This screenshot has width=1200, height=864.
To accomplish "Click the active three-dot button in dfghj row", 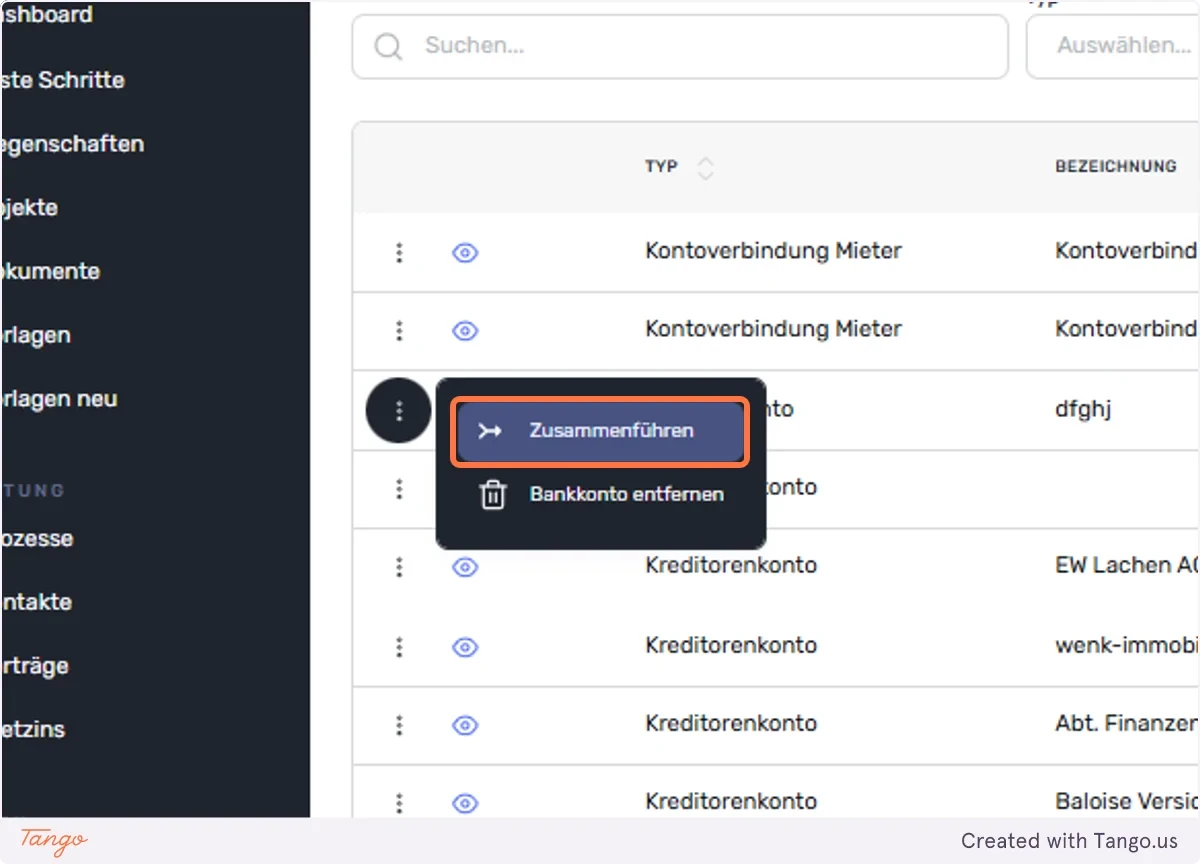I will click(399, 410).
